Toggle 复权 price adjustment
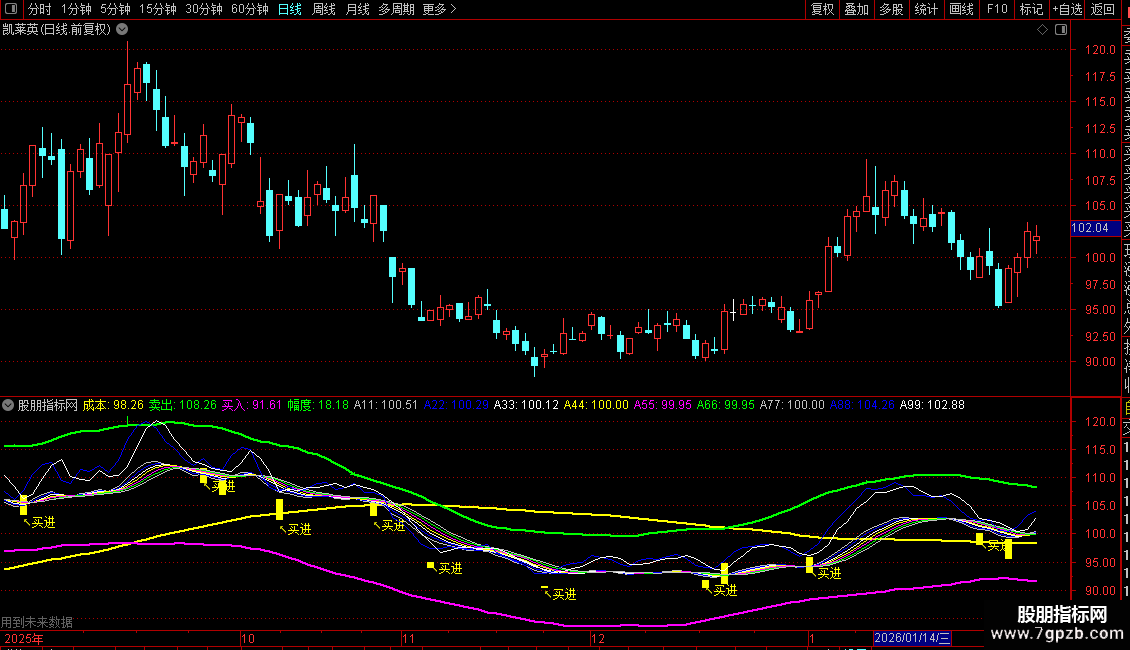The image size is (1130, 650). coord(822,9)
